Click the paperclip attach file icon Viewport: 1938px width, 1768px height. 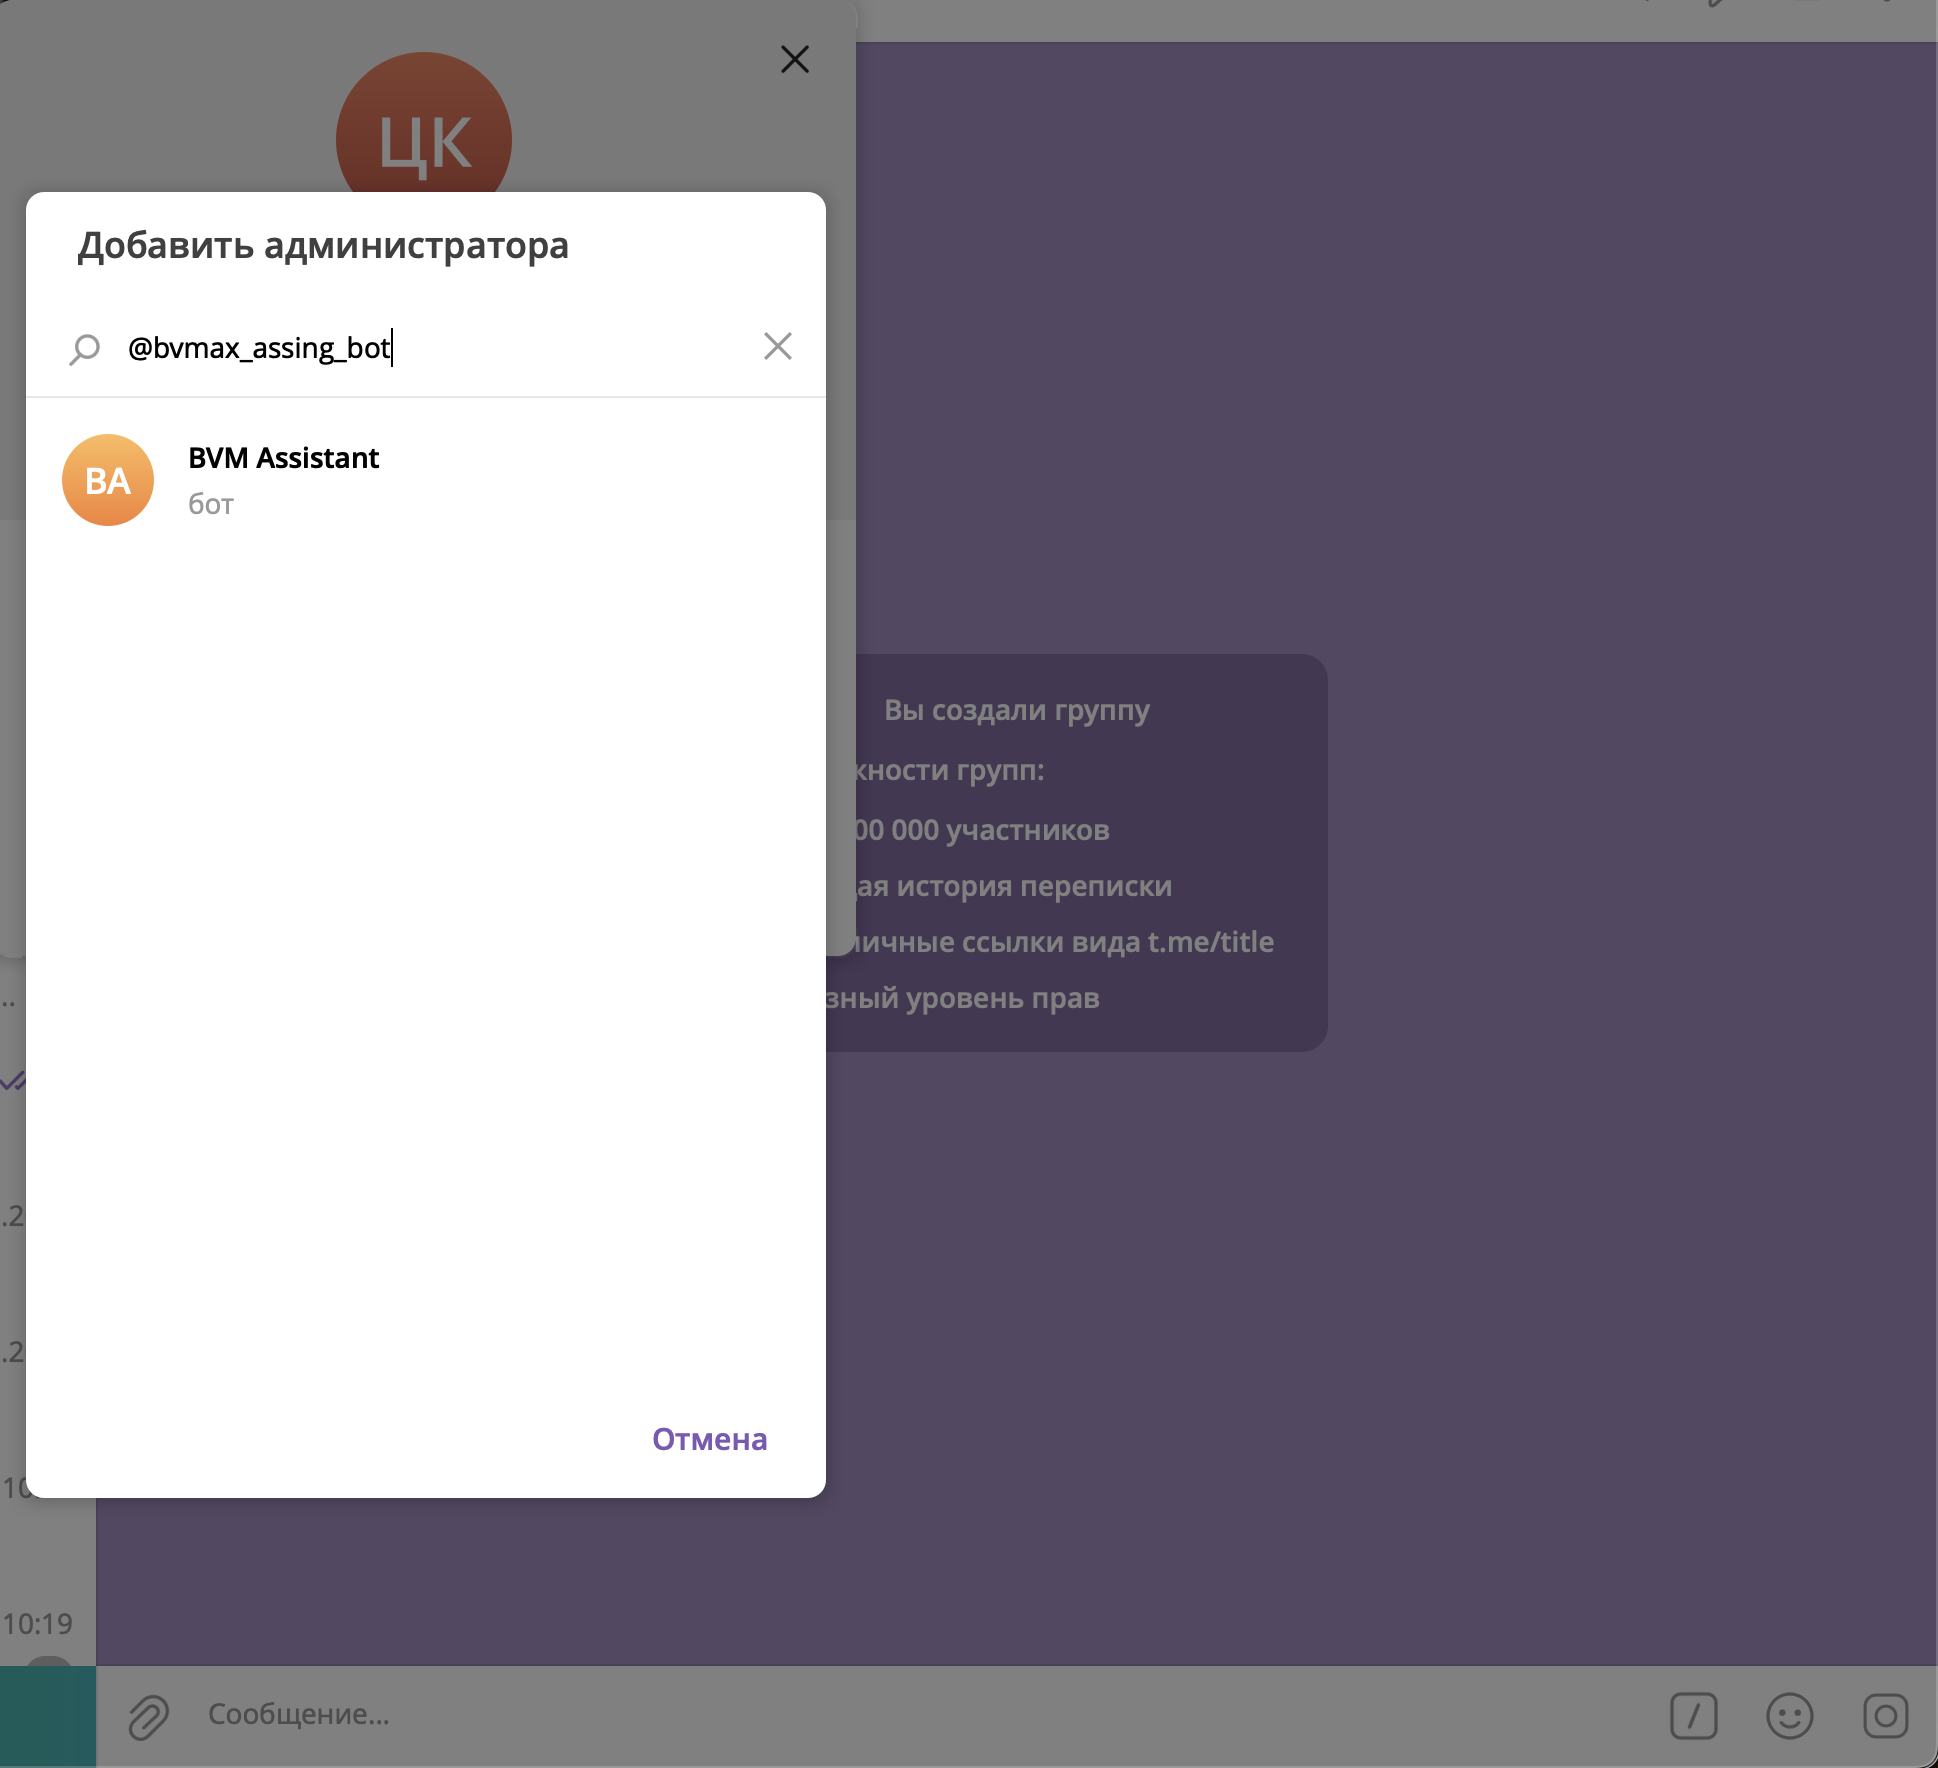pyautogui.click(x=149, y=1716)
